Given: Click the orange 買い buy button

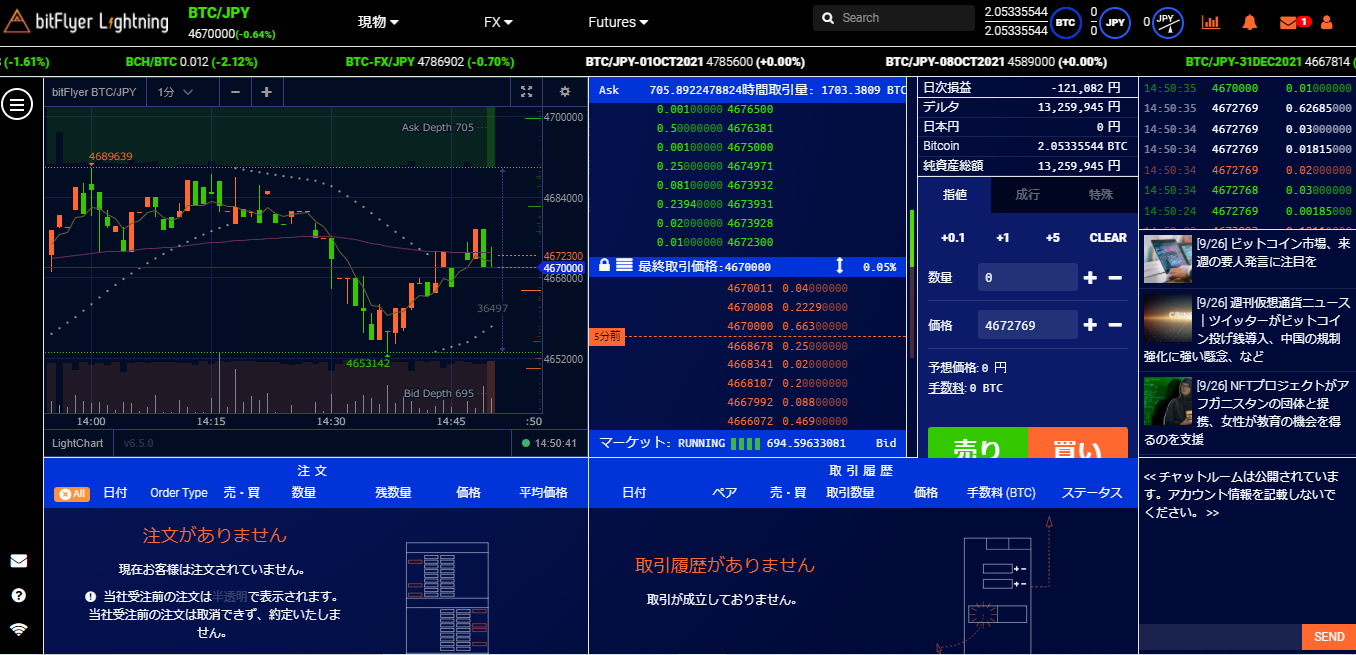Looking at the screenshot, I should [x=1077, y=443].
